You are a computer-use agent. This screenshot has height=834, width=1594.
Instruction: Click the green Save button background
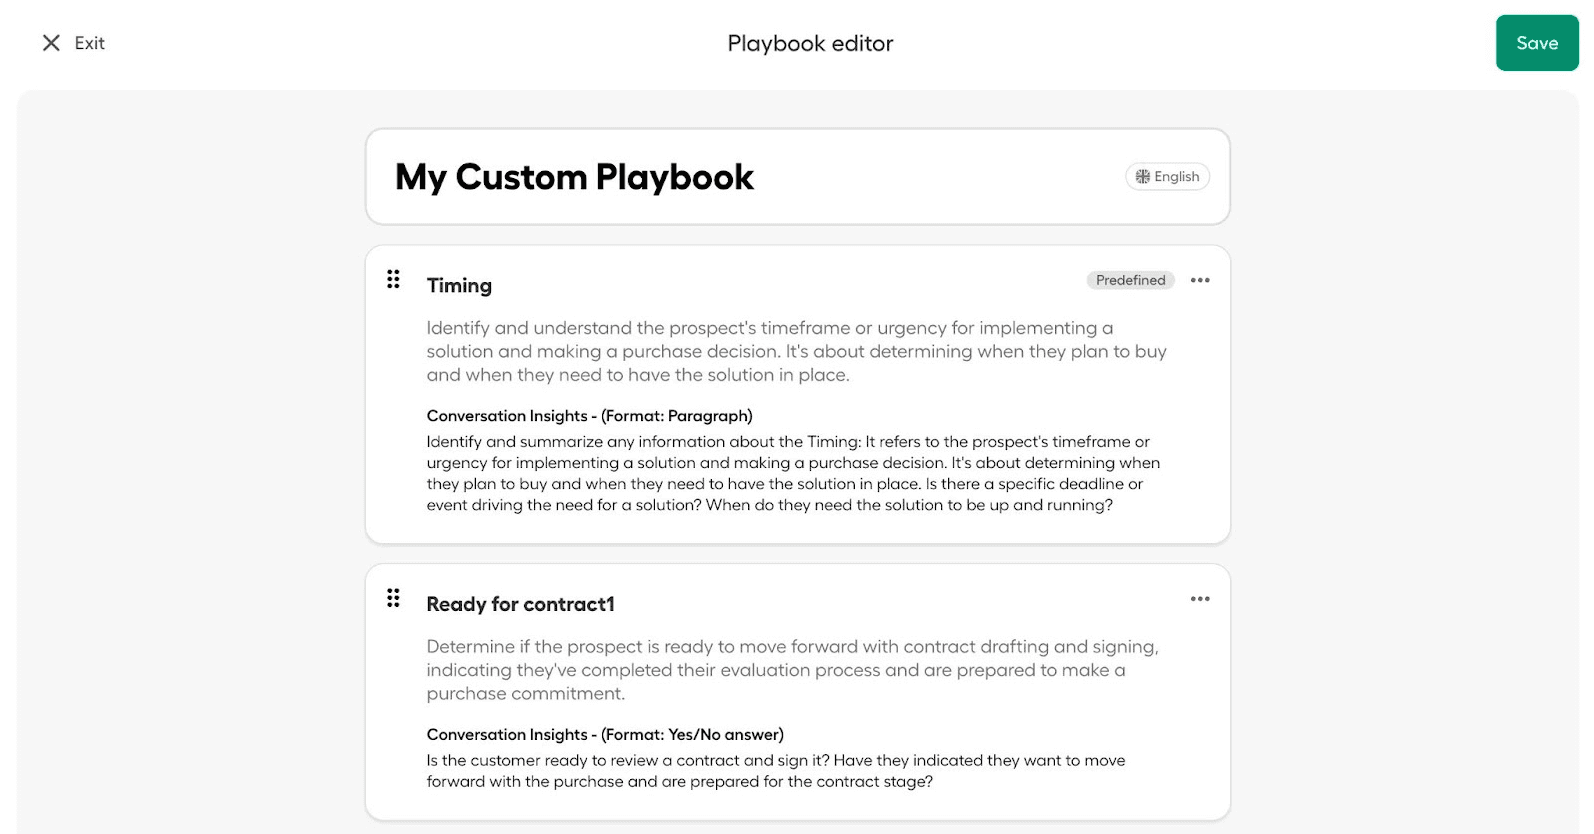pos(1537,43)
